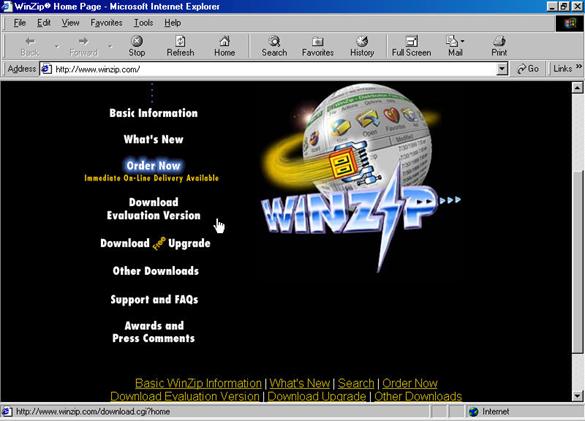
Task: Follow the What's New footer text link
Action: click(300, 383)
